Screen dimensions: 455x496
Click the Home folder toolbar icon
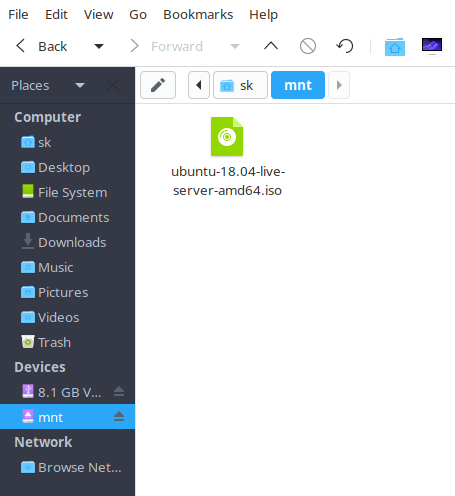pyautogui.click(x=395, y=46)
